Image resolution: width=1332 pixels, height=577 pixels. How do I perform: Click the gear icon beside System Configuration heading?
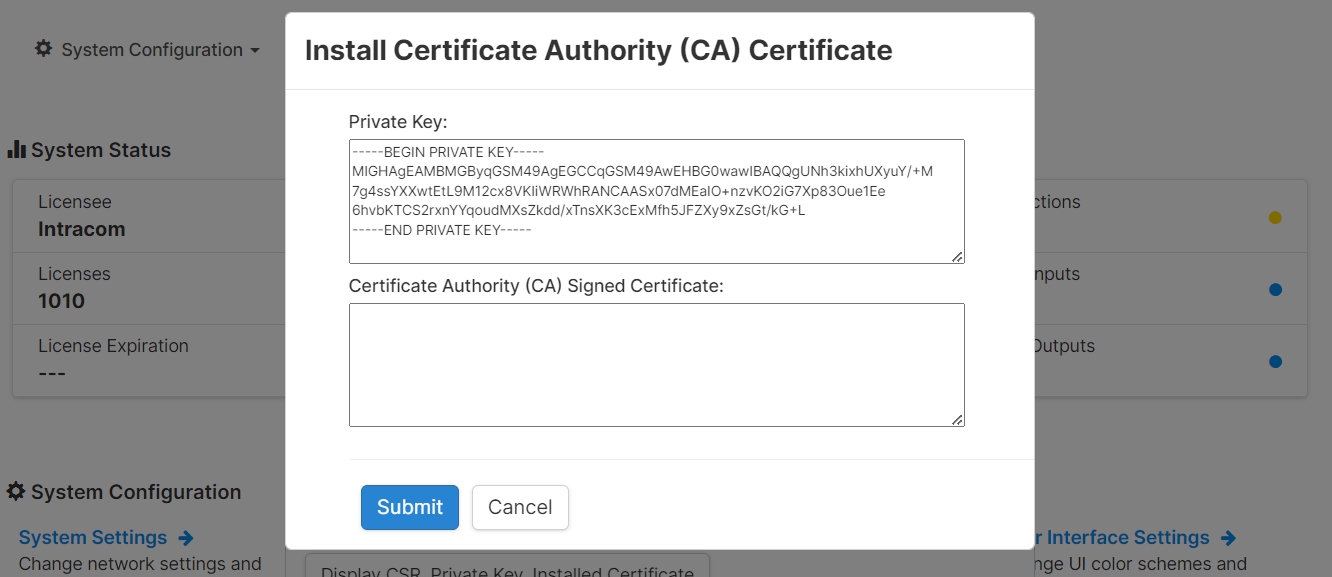(x=16, y=492)
